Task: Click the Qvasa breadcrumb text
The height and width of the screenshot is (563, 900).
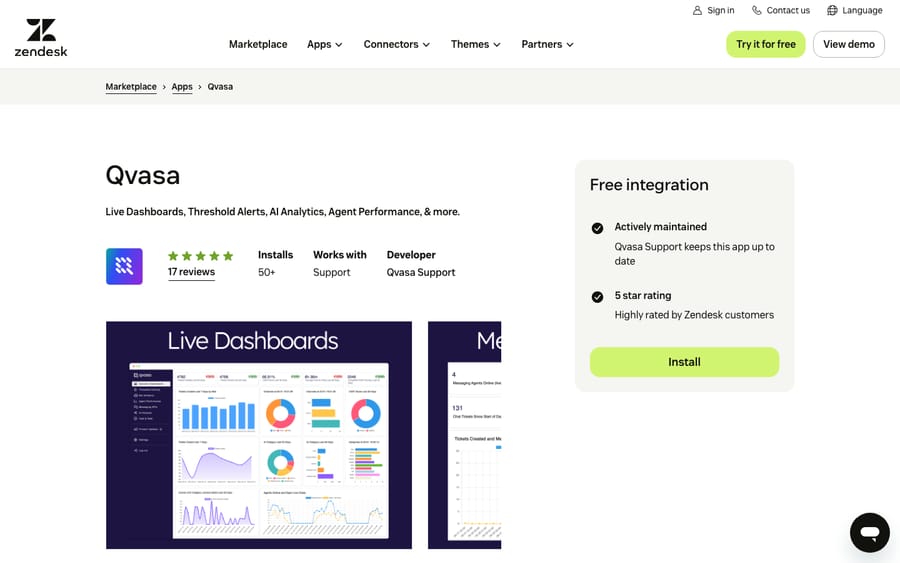Action: 220,87
